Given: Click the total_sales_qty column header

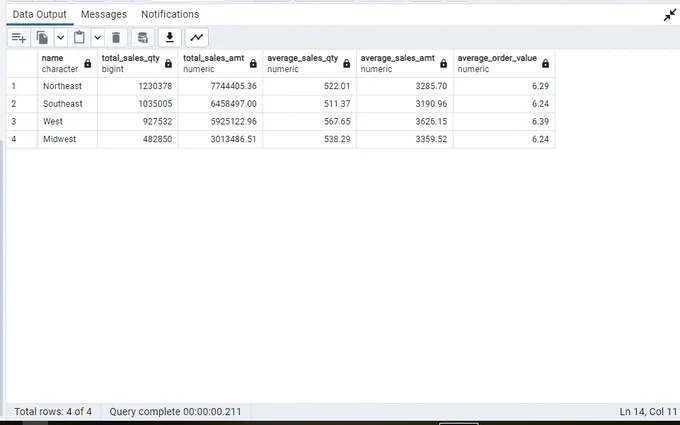Looking at the screenshot, I should 137,63.
